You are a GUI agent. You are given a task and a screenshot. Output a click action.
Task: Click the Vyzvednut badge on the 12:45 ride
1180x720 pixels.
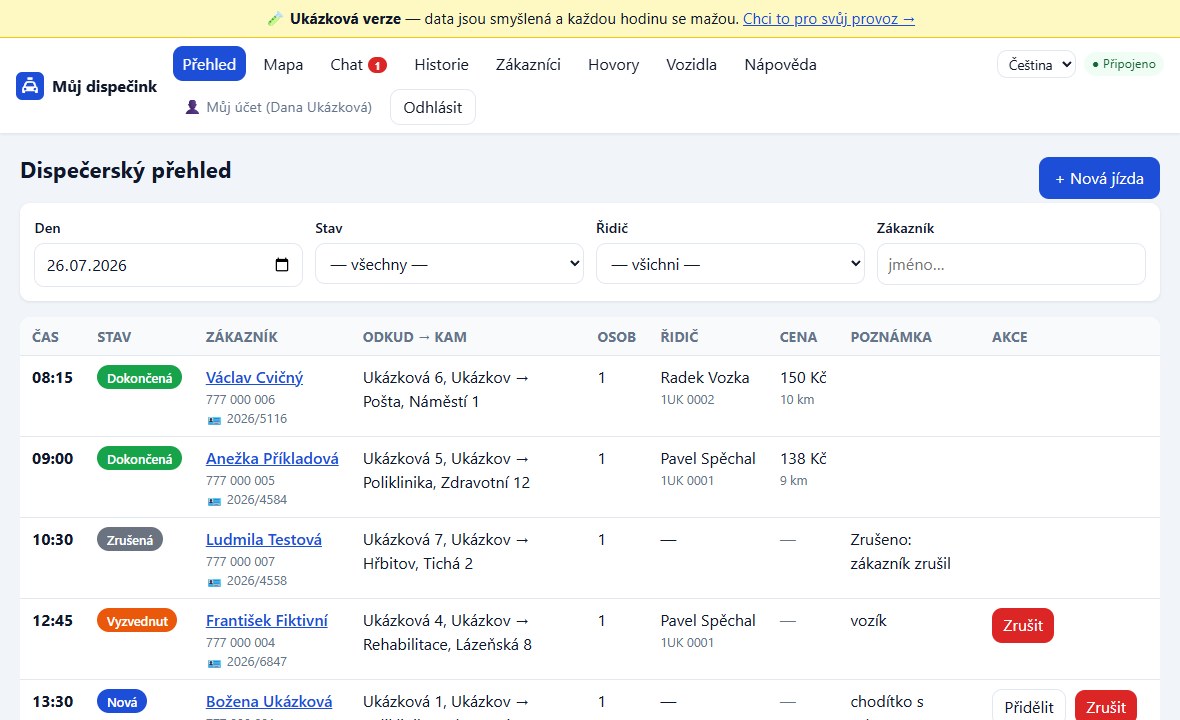pos(137,621)
